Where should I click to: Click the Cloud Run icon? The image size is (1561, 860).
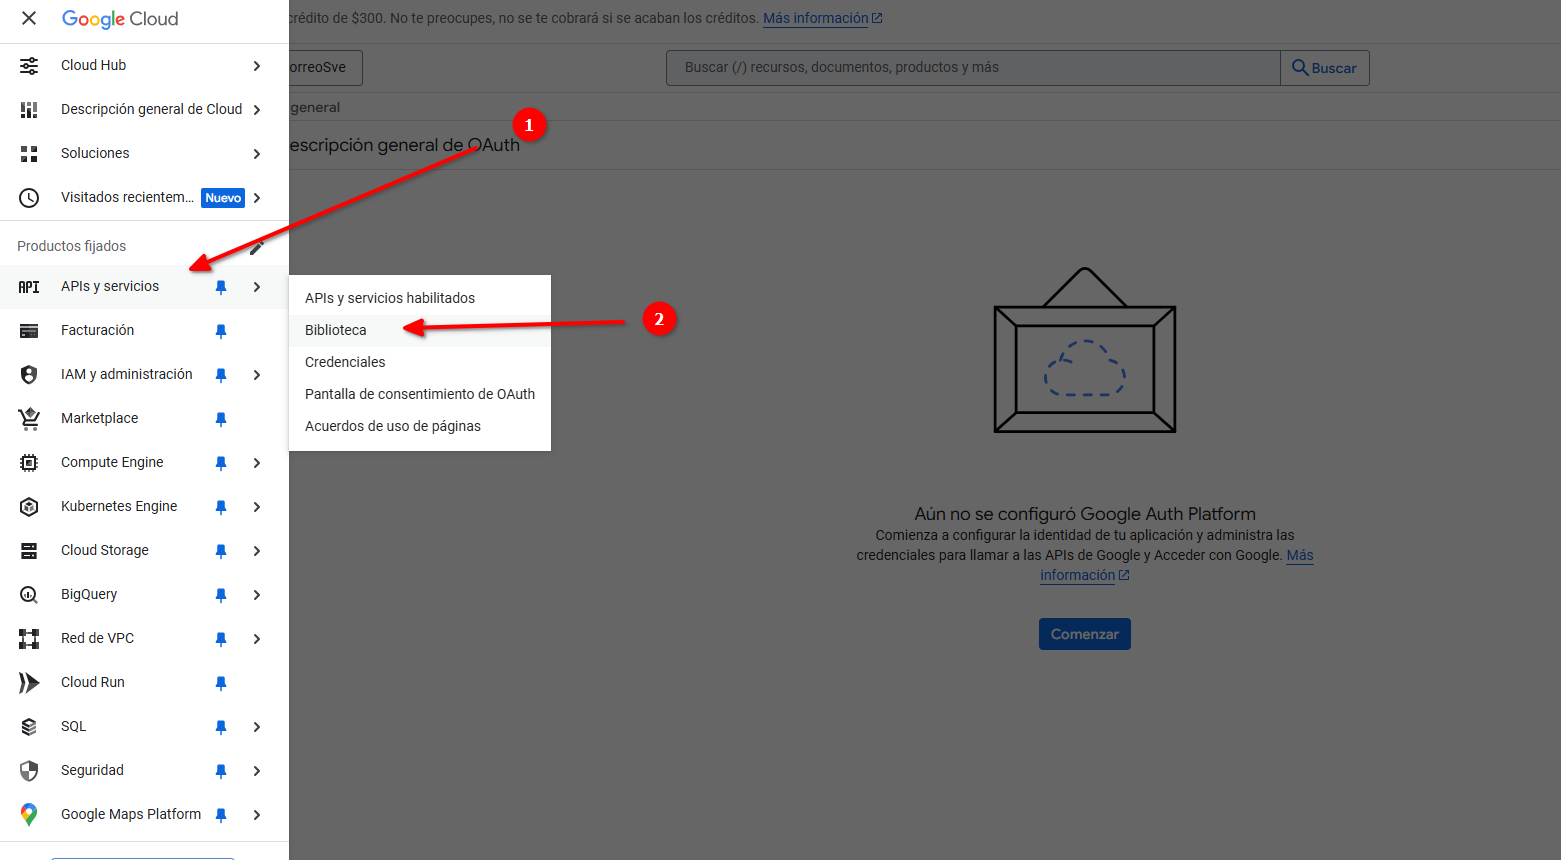click(x=29, y=683)
